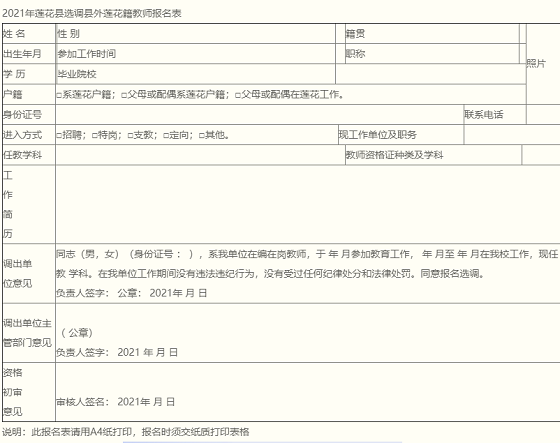Click the 工作简历 large blank area
560x443 pixels.
click(x=308, y=204)
